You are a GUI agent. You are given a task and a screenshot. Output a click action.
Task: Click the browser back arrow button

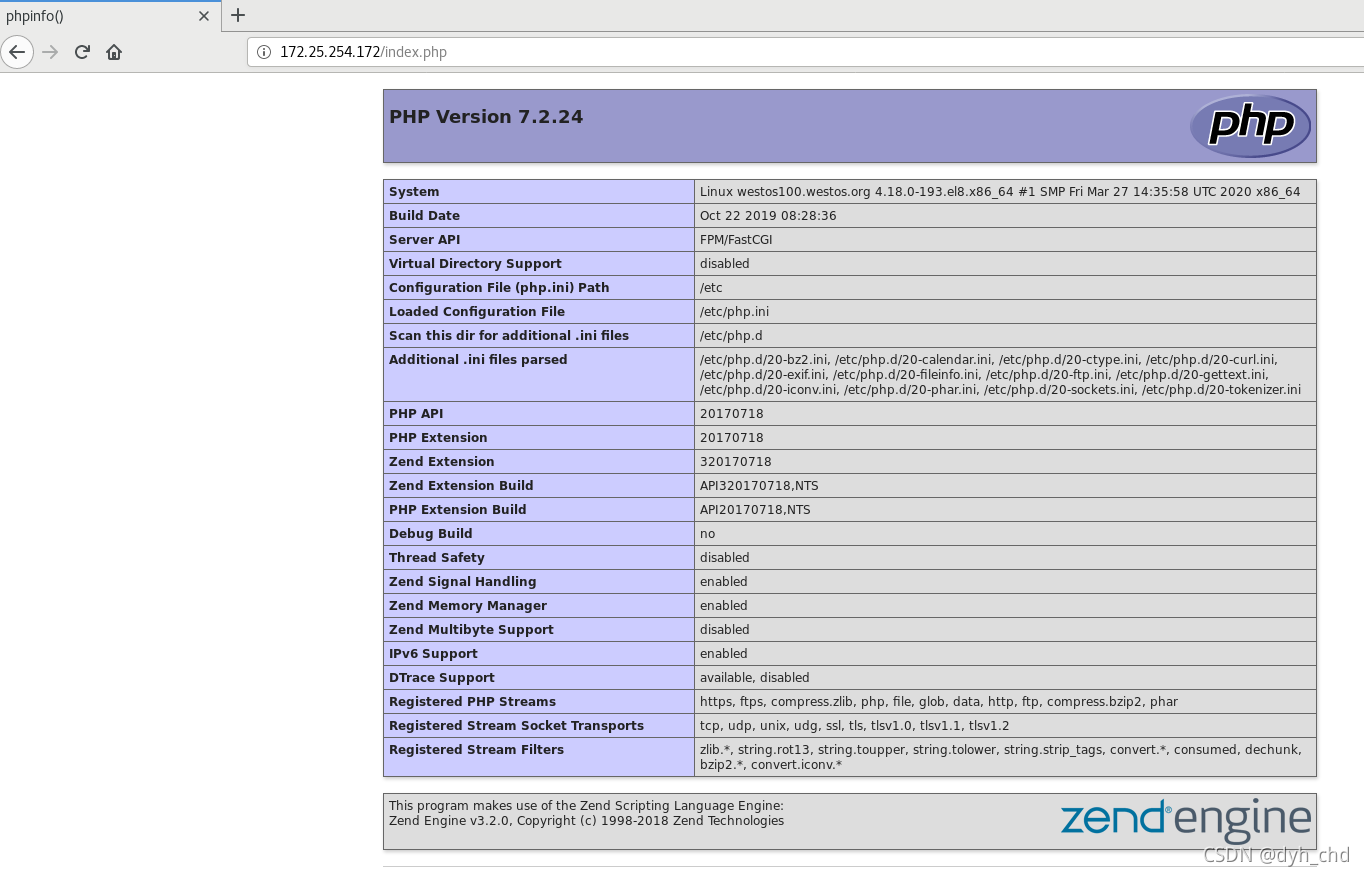(x=17, y=52)
